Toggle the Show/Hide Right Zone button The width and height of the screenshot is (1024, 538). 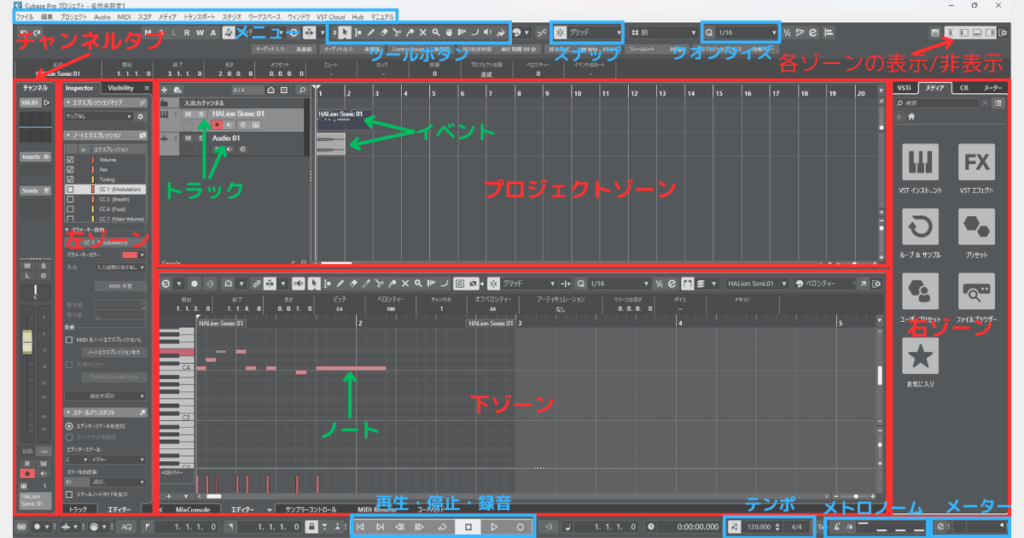coord(990,33)
